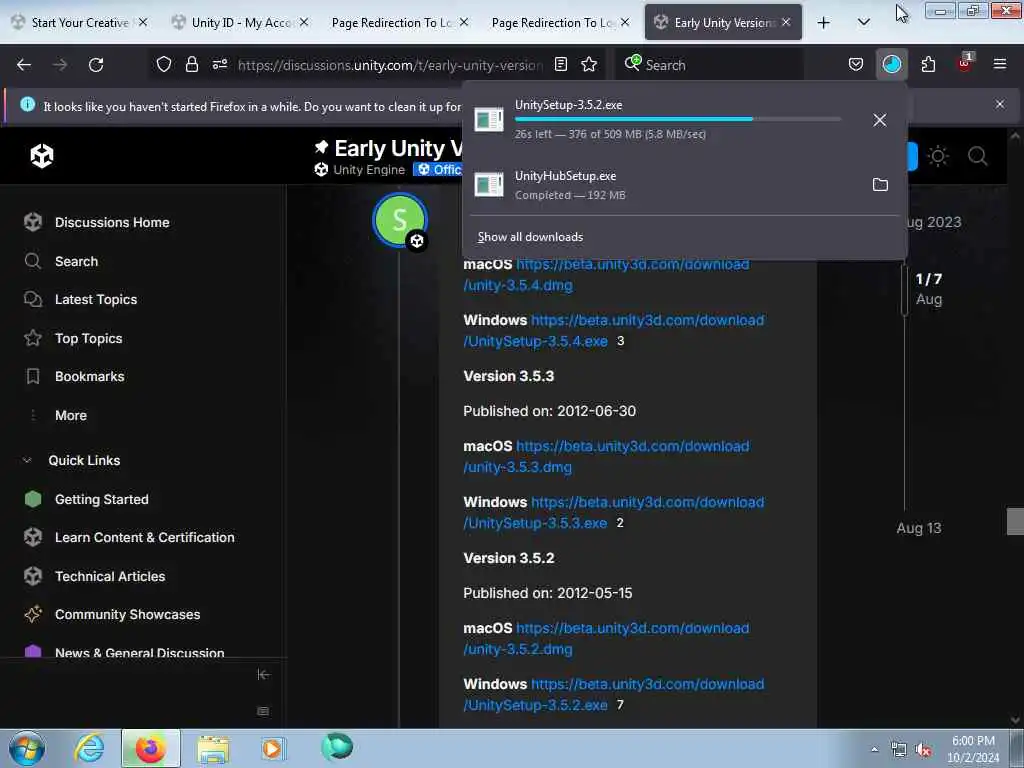Click the download progress bar for UnitySetup-3.5.2.exe
The height and width of the screenshot is (768, 1024).
(678, 119)
